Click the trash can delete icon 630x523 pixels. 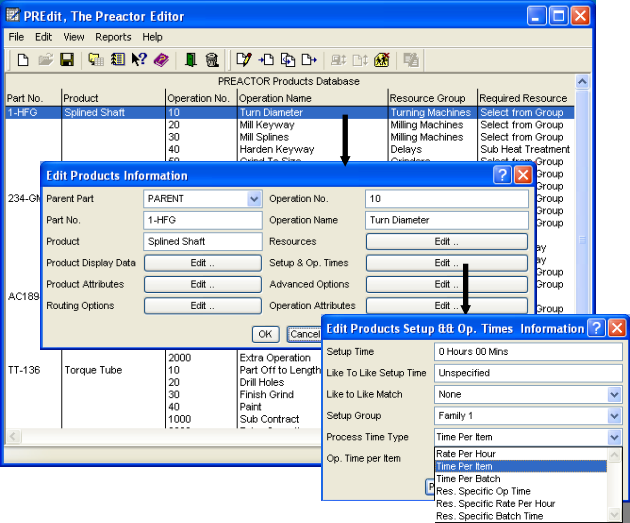click(212, 60)
